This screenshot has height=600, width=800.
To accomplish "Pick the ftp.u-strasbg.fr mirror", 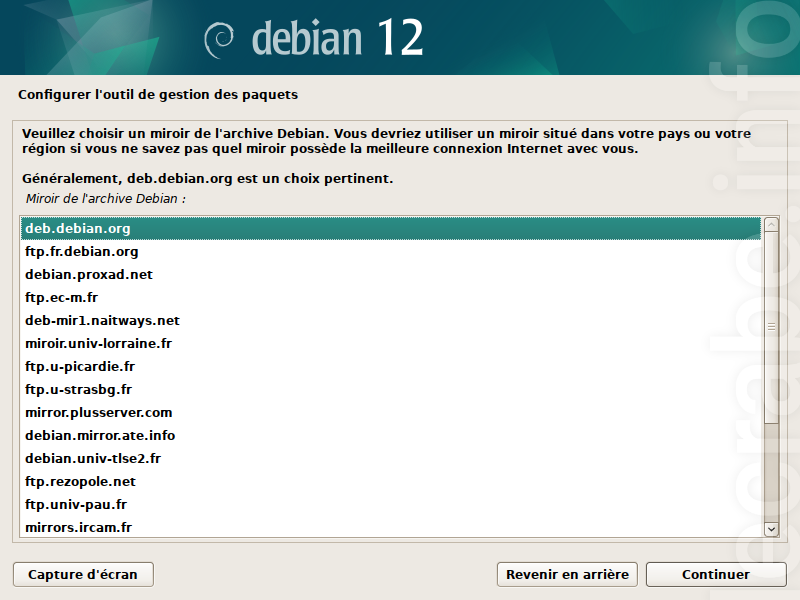I will tap(391, 389).
